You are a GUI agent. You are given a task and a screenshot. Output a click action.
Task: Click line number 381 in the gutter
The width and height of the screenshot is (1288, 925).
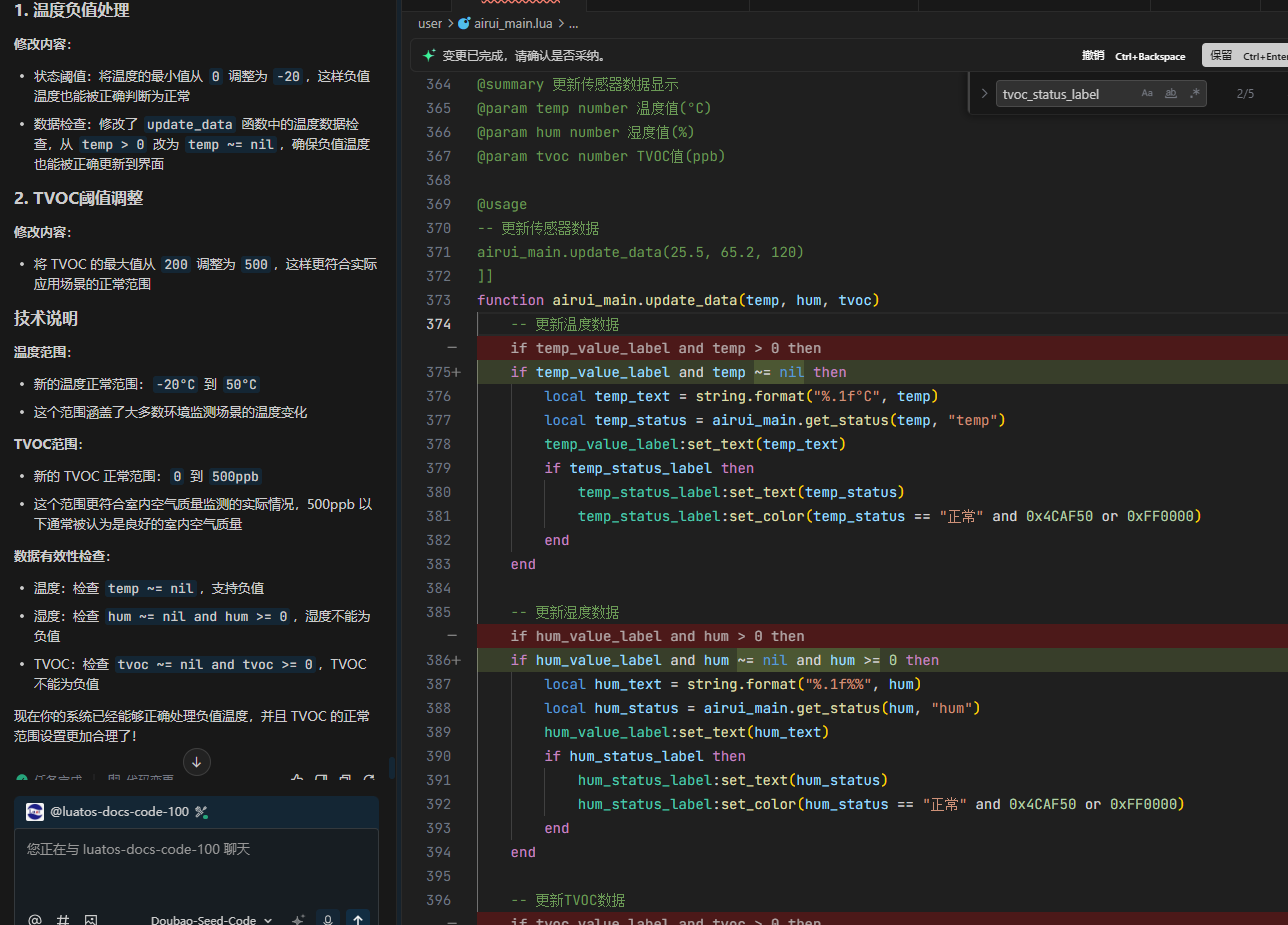tap(438, 516)
